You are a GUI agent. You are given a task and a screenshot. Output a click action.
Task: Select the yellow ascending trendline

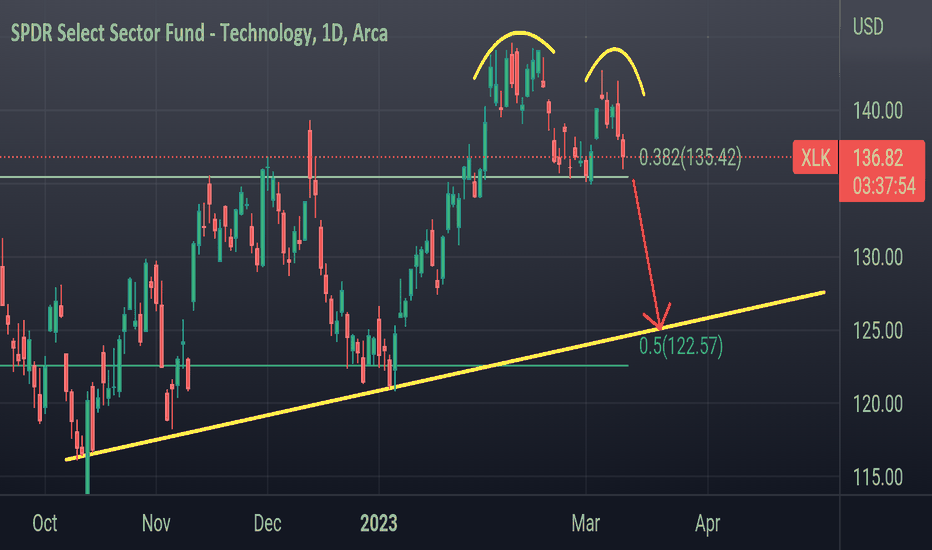coord(445,376)
